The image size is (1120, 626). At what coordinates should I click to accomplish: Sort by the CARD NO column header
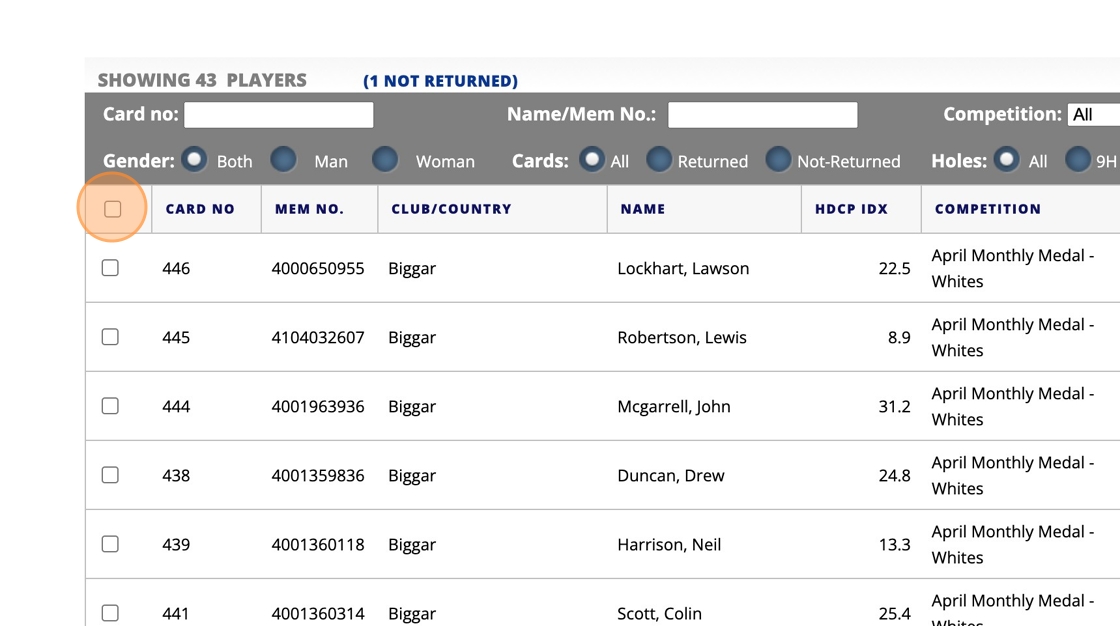pyautogui.click(x=200, y=209)
